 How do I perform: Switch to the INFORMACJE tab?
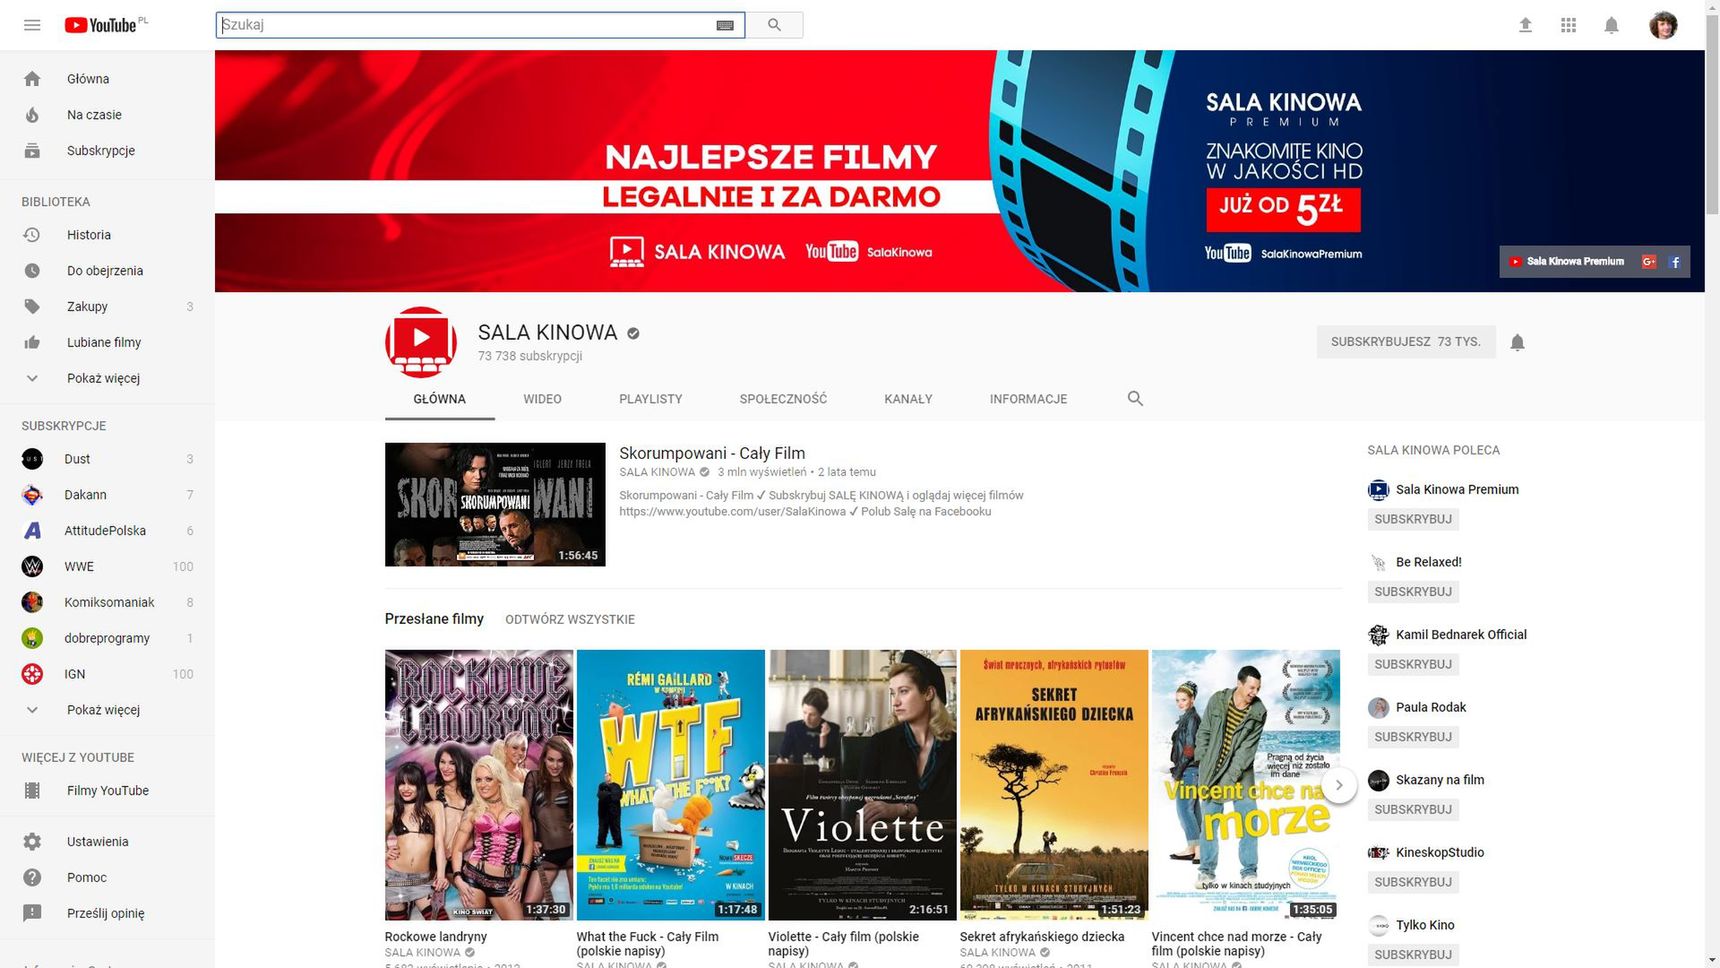click(x=1028, y=399)
